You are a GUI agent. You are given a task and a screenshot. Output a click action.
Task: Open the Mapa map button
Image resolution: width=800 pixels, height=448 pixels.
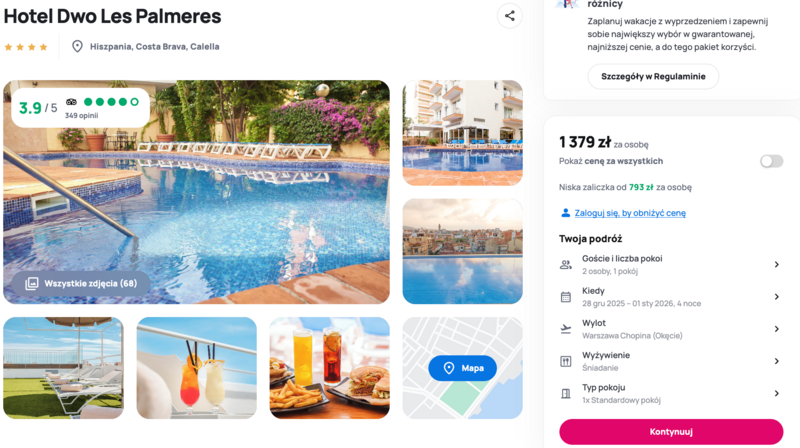coord(462,368)
